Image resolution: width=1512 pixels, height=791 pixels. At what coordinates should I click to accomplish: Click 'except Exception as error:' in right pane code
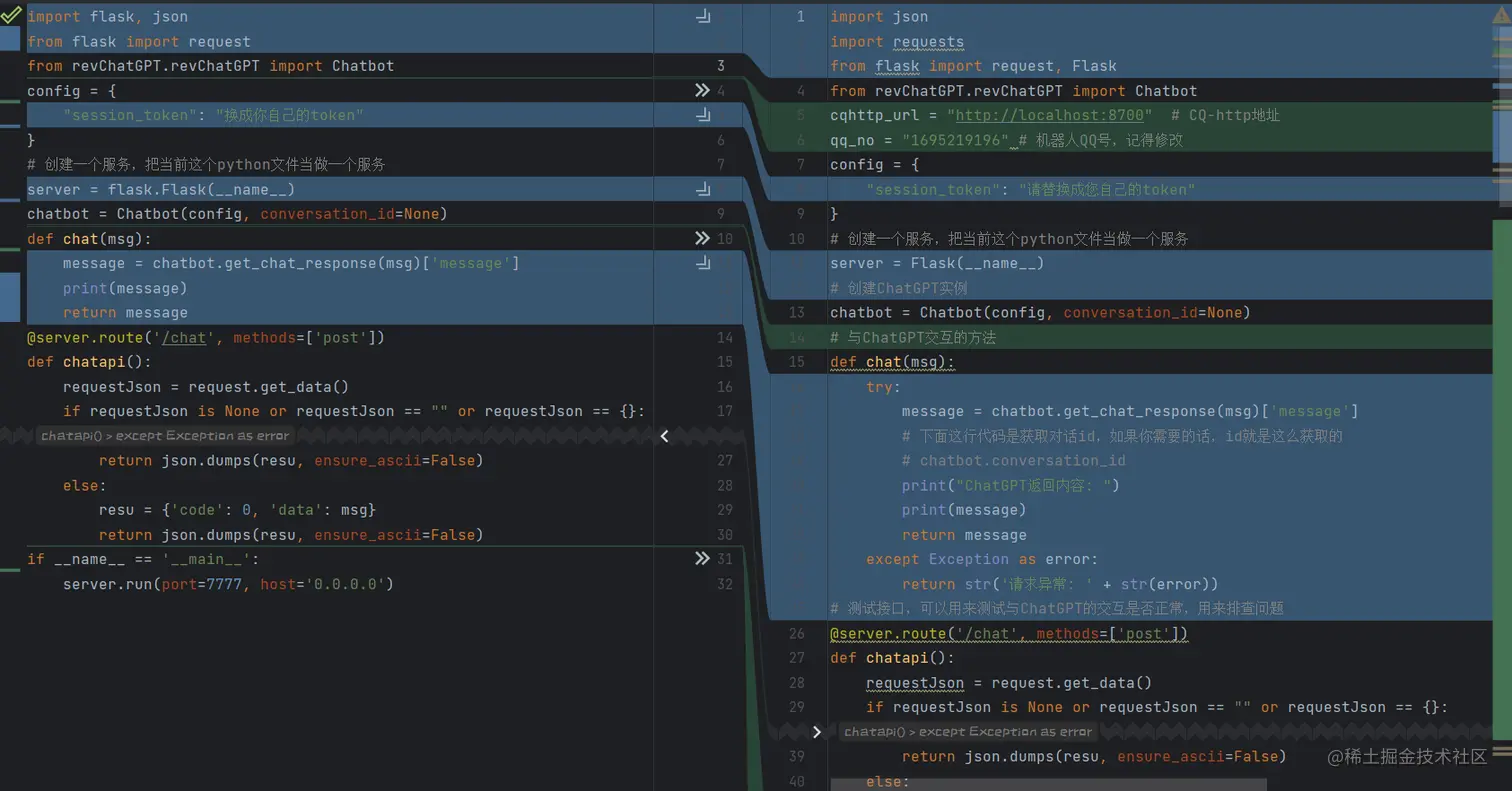coord(982,559)
